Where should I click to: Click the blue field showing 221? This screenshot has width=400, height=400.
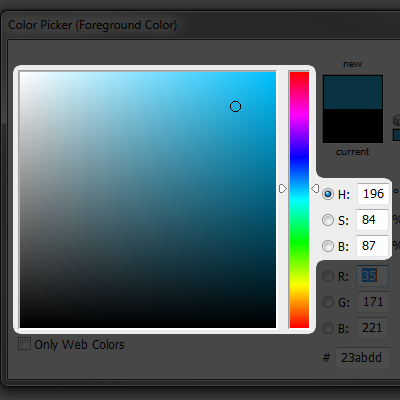point(372,328)
